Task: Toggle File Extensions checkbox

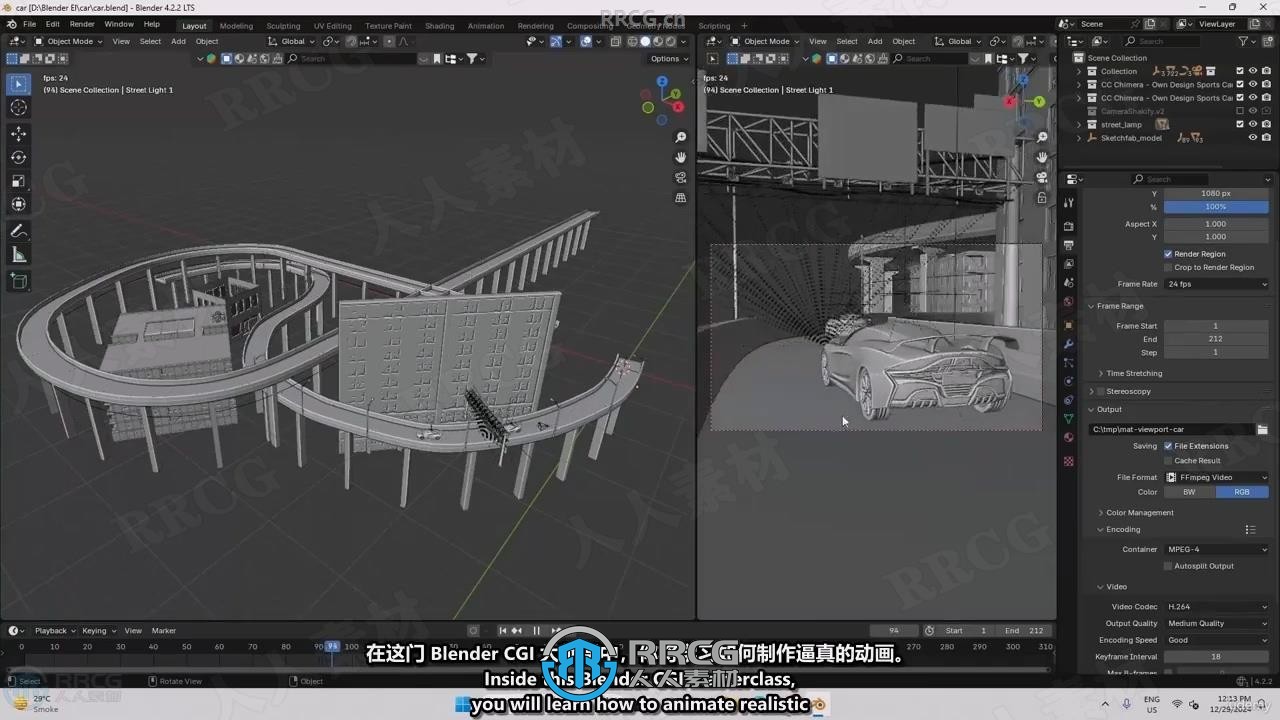Action: 1168,446
